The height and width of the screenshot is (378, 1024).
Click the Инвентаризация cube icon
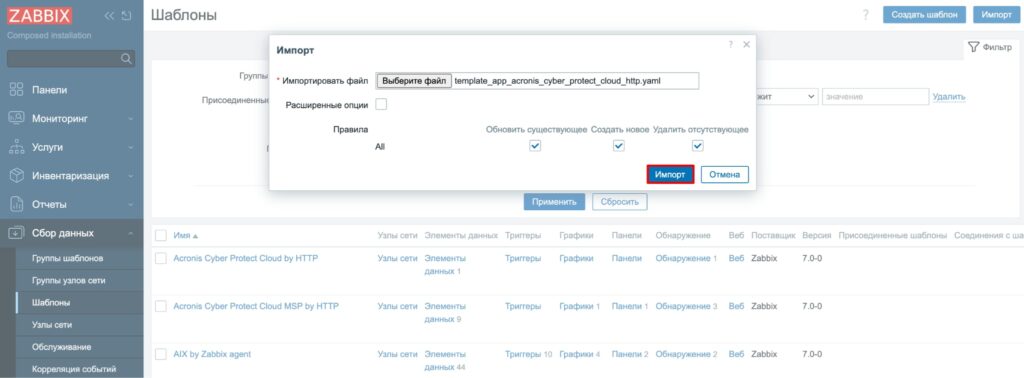[16, 176]
